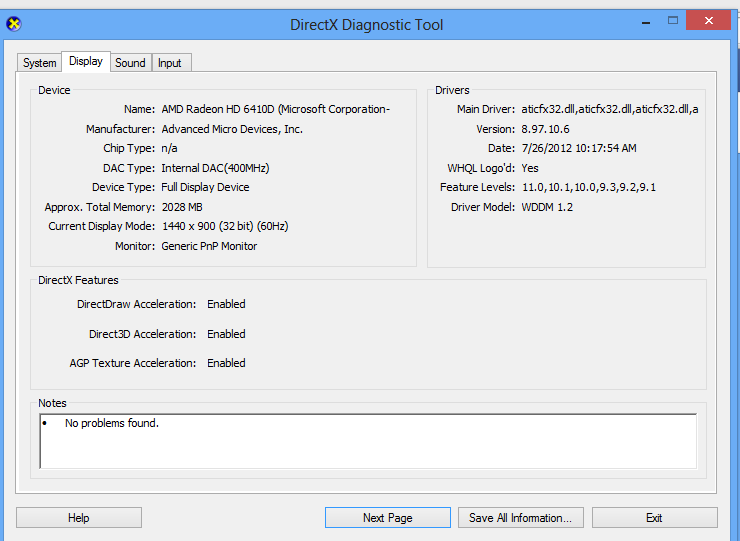Click the 'Drivers' group heading
Image resolution: width=740 pixels, height=541 pixels.
(x=452, y=90)
